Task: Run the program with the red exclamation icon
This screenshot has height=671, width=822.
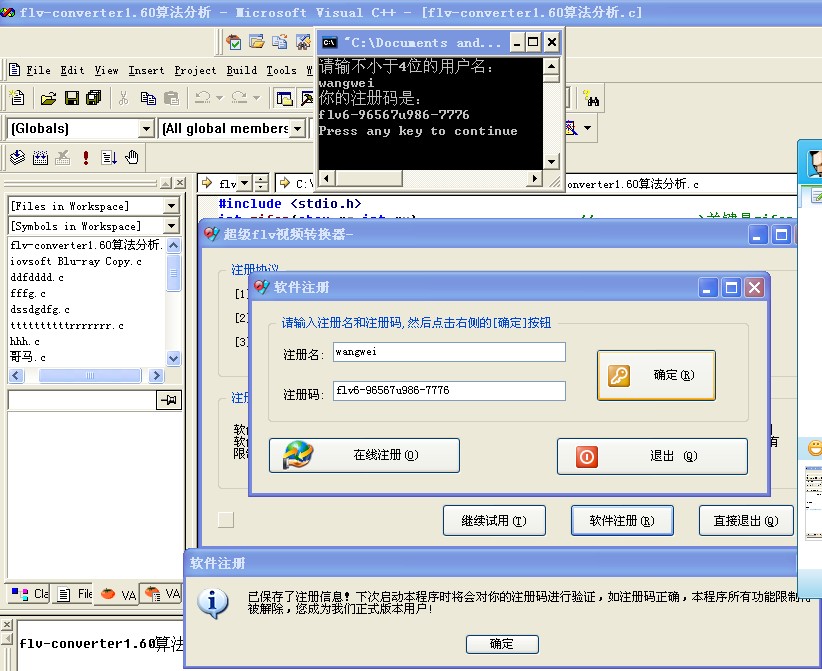Action: 86,157
